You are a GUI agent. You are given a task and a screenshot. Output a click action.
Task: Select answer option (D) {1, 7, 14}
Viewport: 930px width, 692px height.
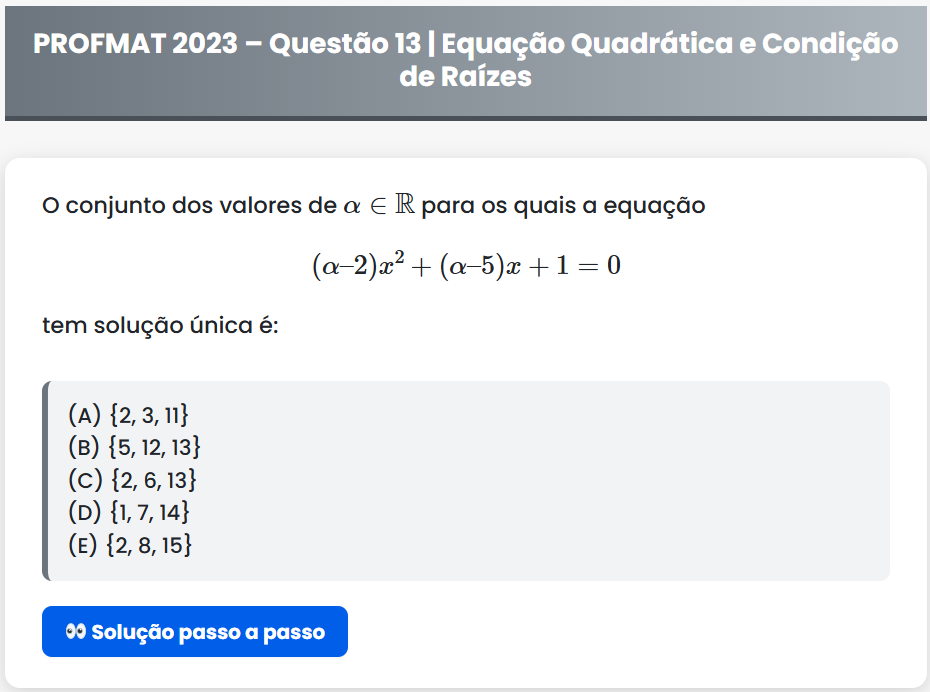click(x=129, y=513)
